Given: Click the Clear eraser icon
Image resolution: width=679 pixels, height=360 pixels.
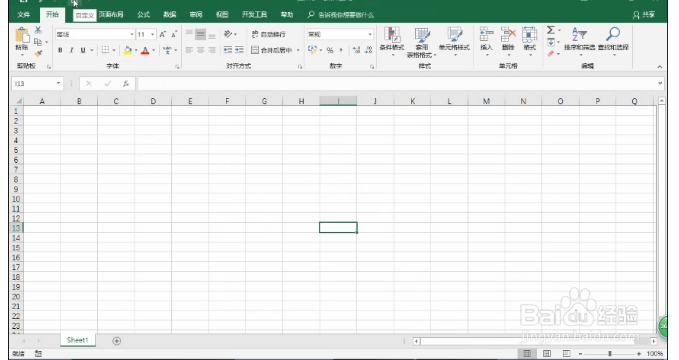Looking at the screenshot, I should coord(550,53).
